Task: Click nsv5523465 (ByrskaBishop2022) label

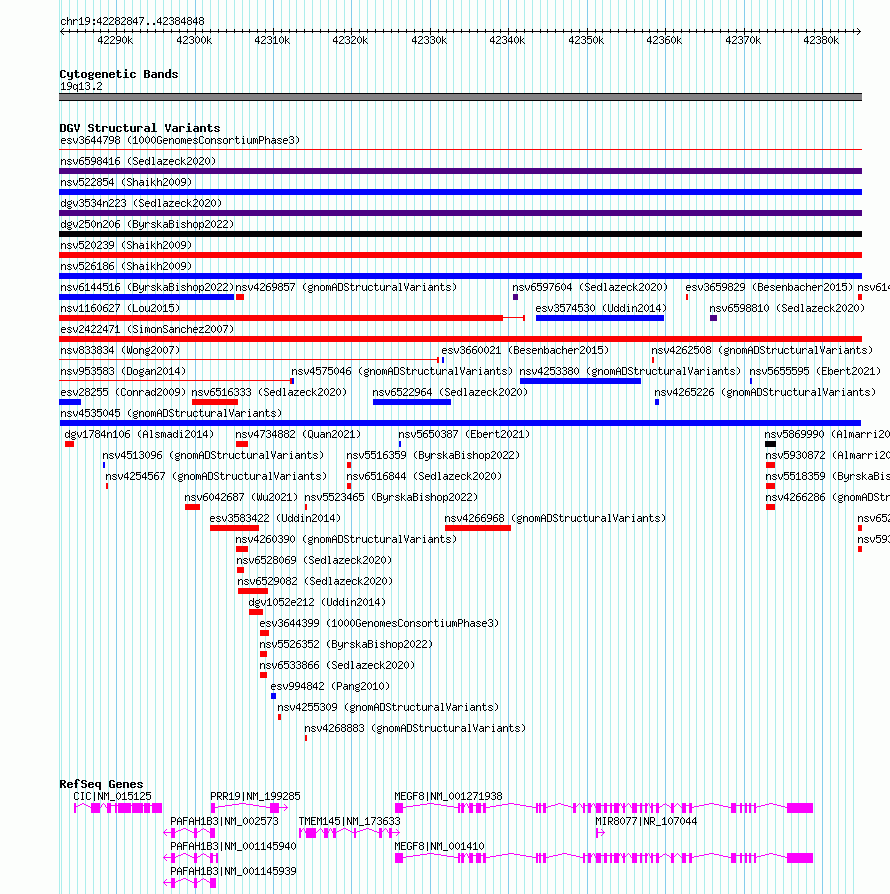Action: click(x=391, y=498)
